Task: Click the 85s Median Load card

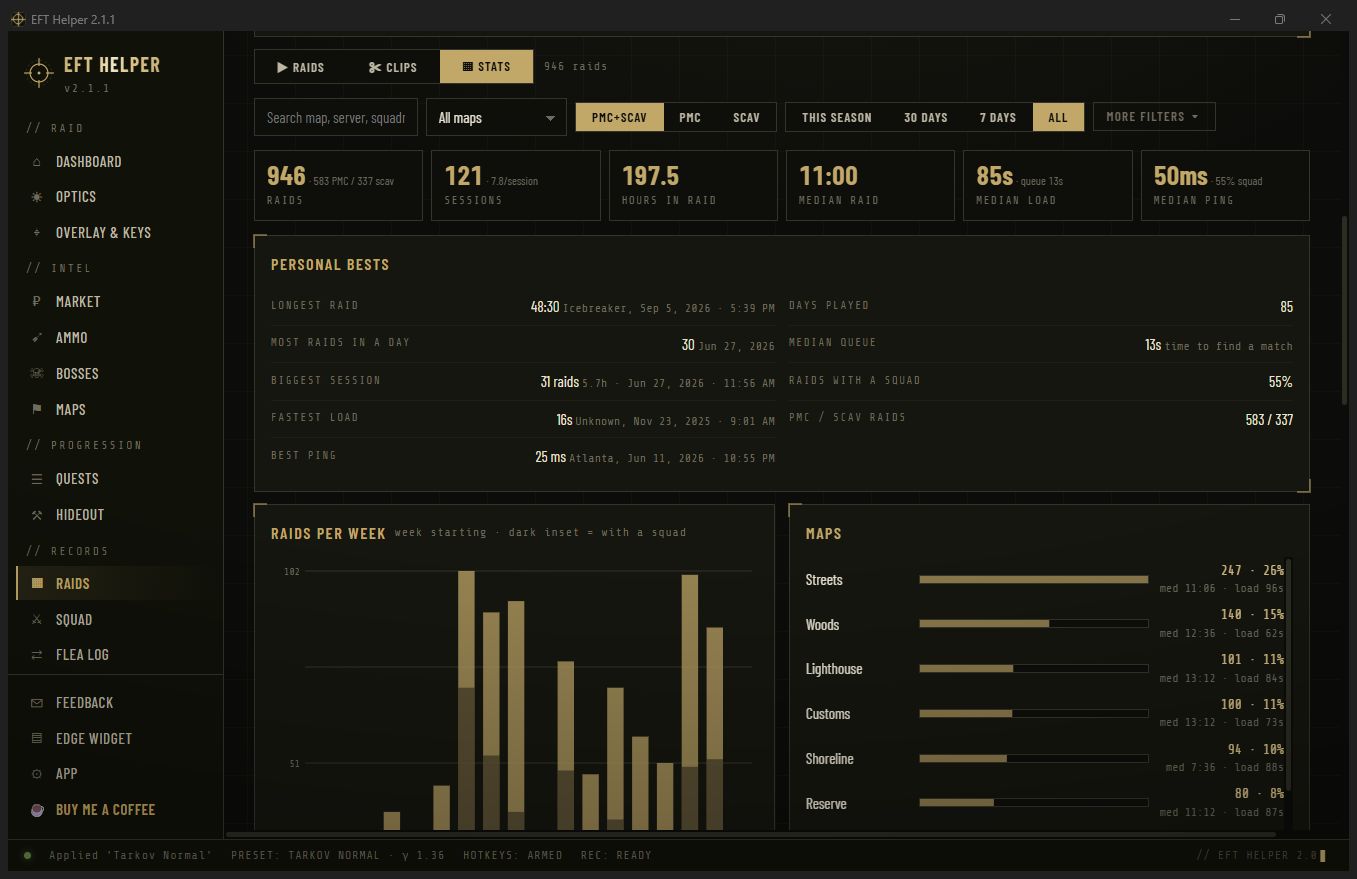Action: pyautogui.click(x=1048, y=185)
